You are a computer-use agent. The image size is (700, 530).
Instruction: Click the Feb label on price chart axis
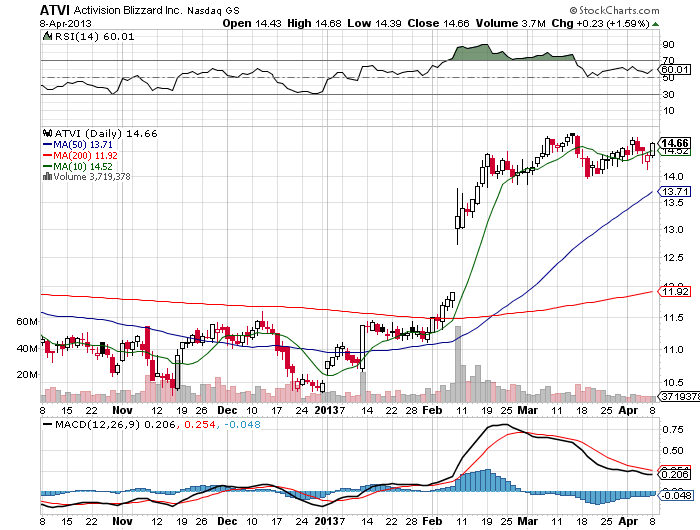432,410
